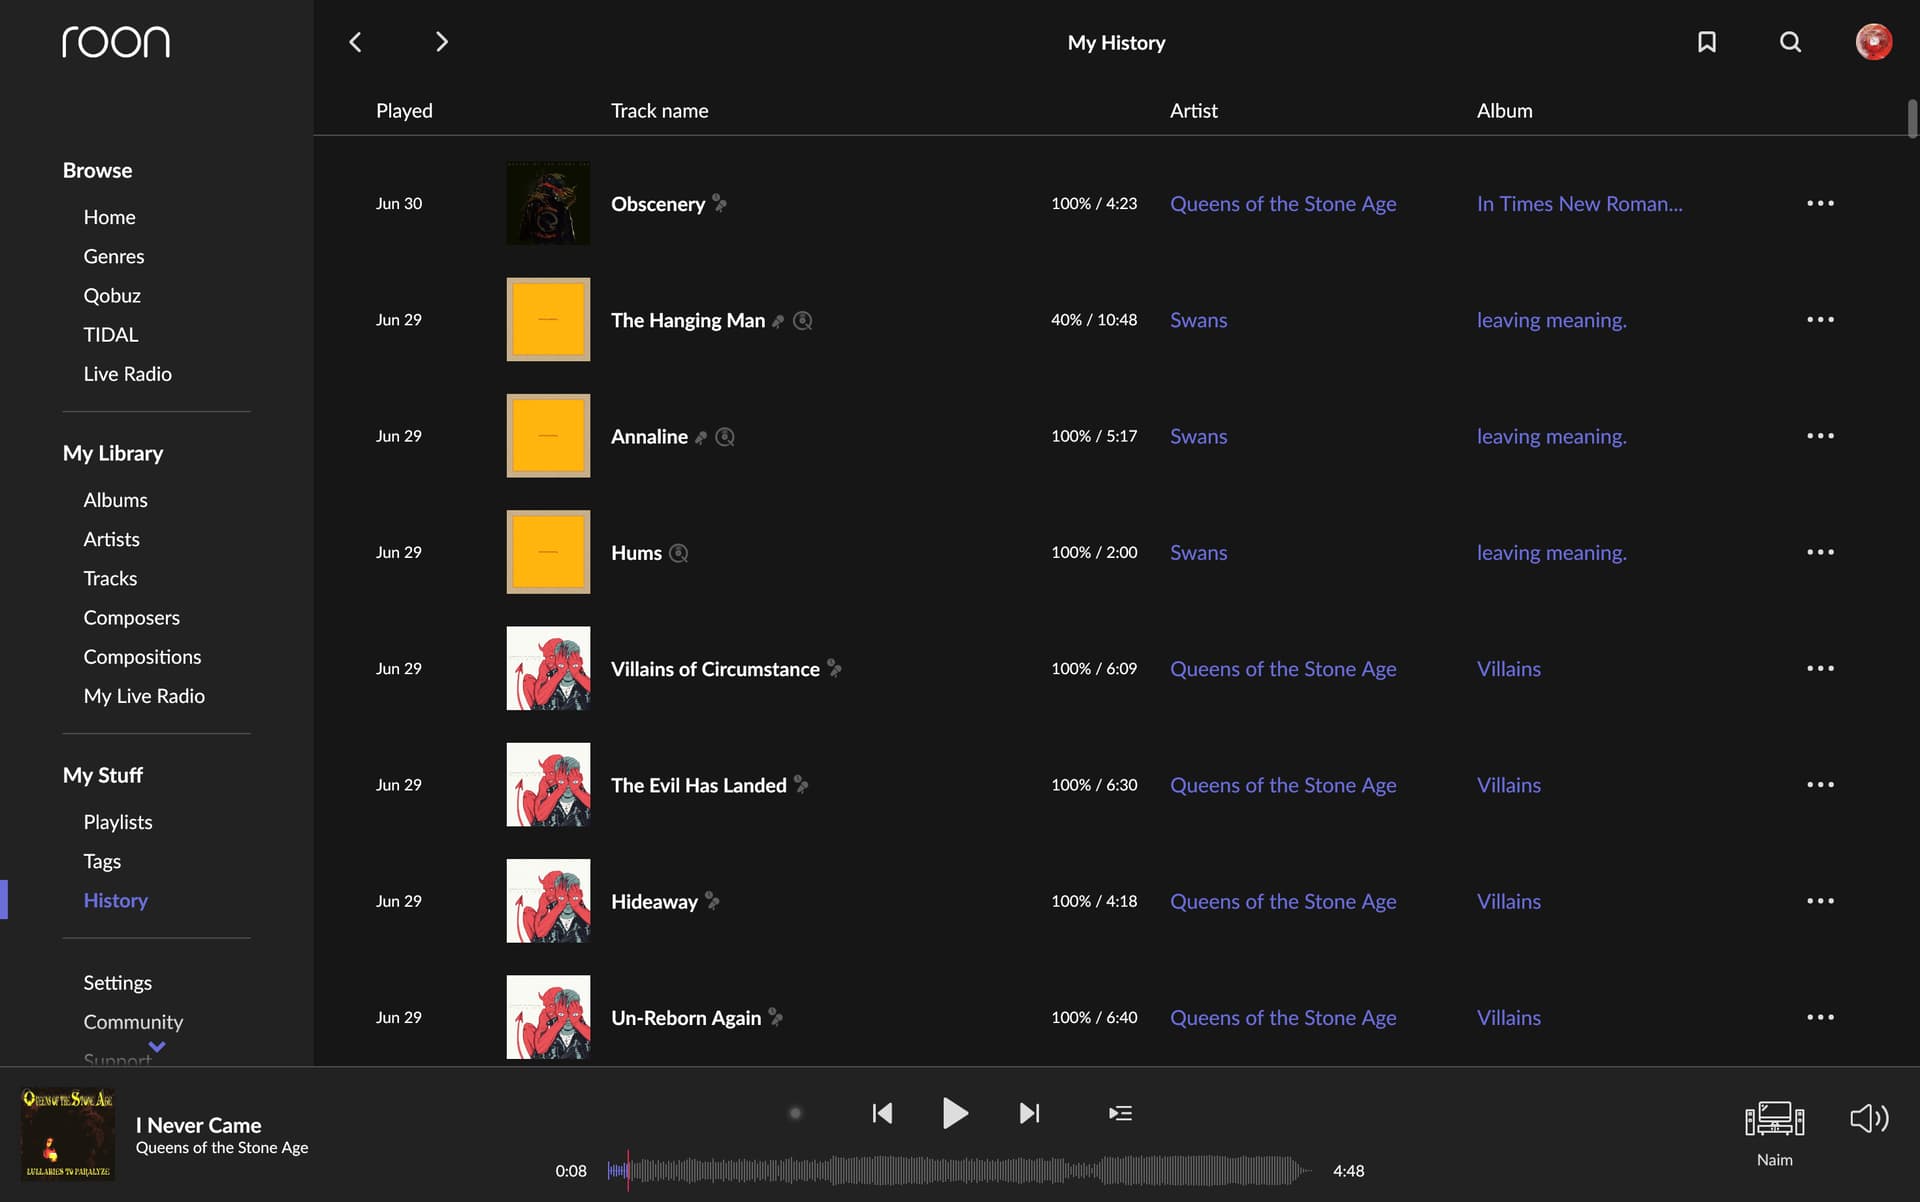The height and width of the screenshot is (1202, 1920).
Task: Navigate forward with the right chevron
Action: [x=441, y=42]
